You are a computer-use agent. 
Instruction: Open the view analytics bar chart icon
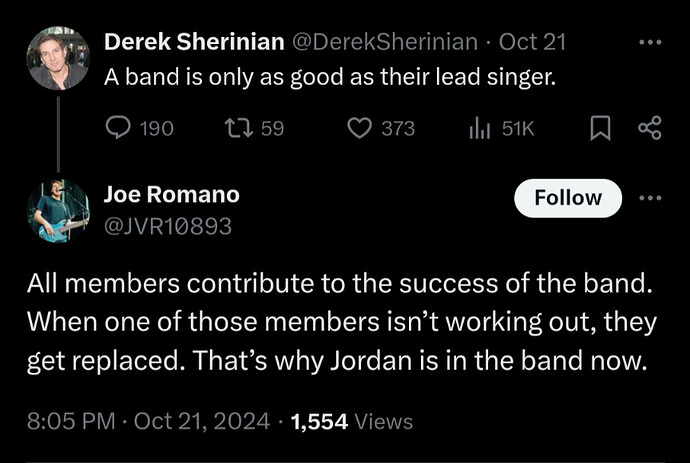click(x=480, y=128)
